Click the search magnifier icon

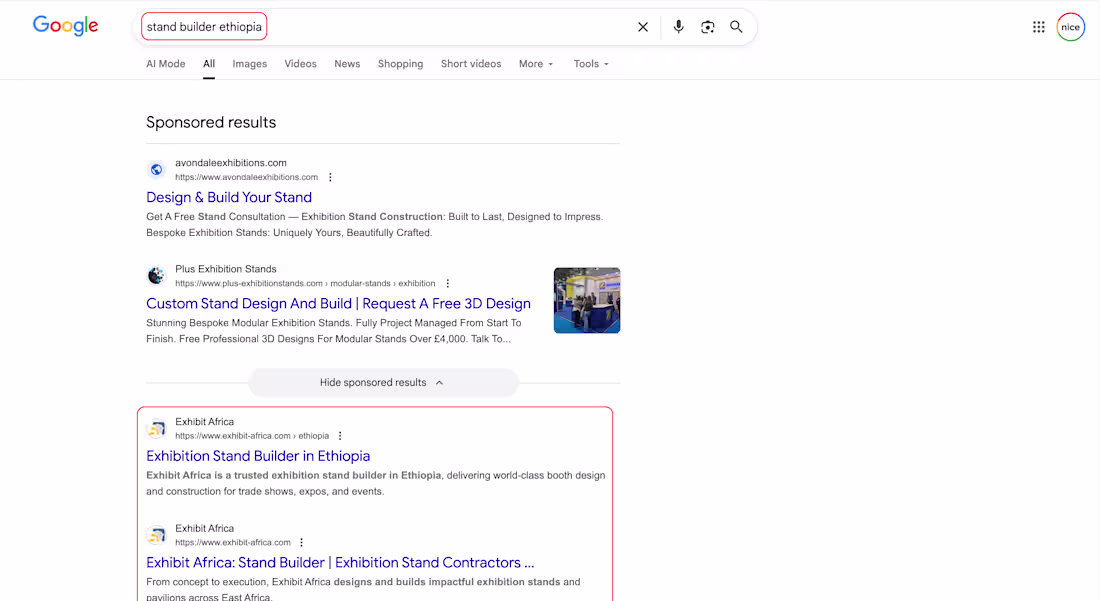(x=736, y=27)
